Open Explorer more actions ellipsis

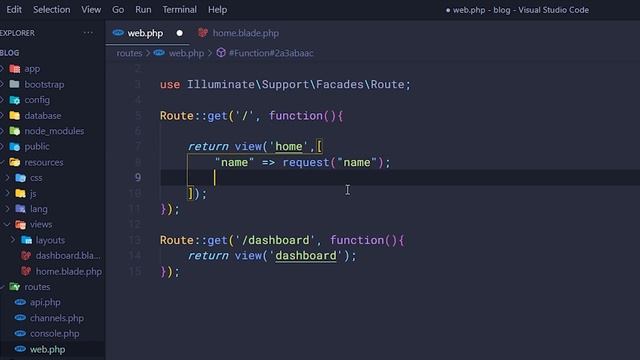(88, 33)
